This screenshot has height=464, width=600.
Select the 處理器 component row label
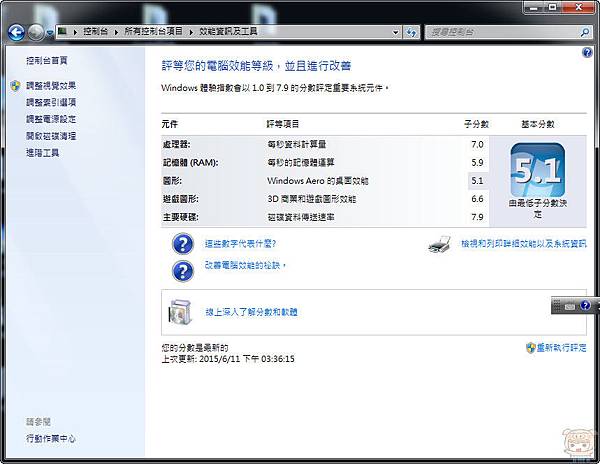coord(176,145)
